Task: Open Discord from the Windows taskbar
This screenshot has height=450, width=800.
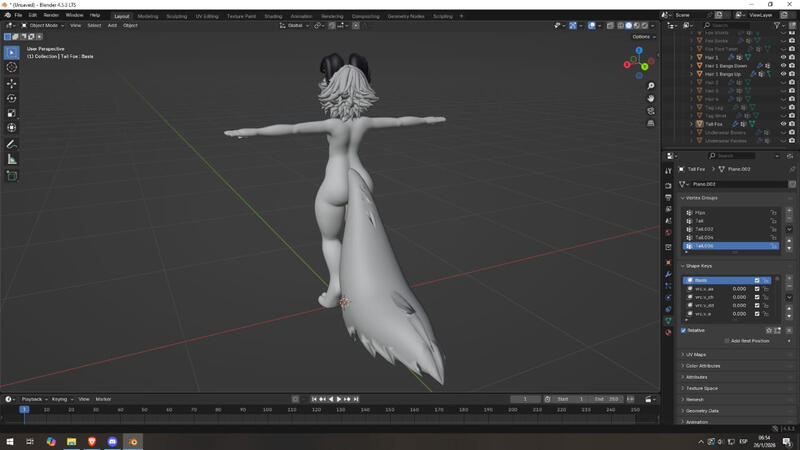Action: coord(112,442)
